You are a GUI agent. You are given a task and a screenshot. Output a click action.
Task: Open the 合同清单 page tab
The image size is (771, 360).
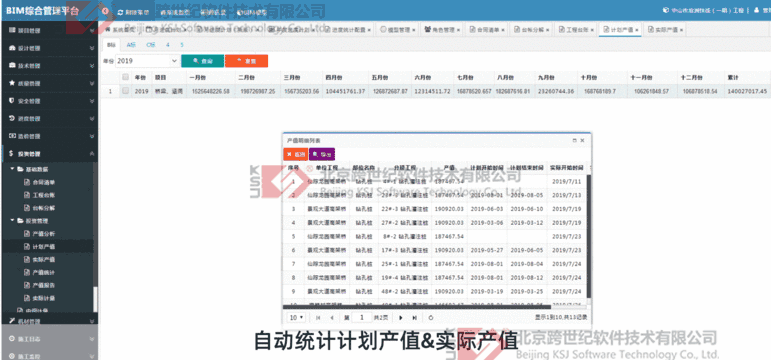tap(486, 30)
